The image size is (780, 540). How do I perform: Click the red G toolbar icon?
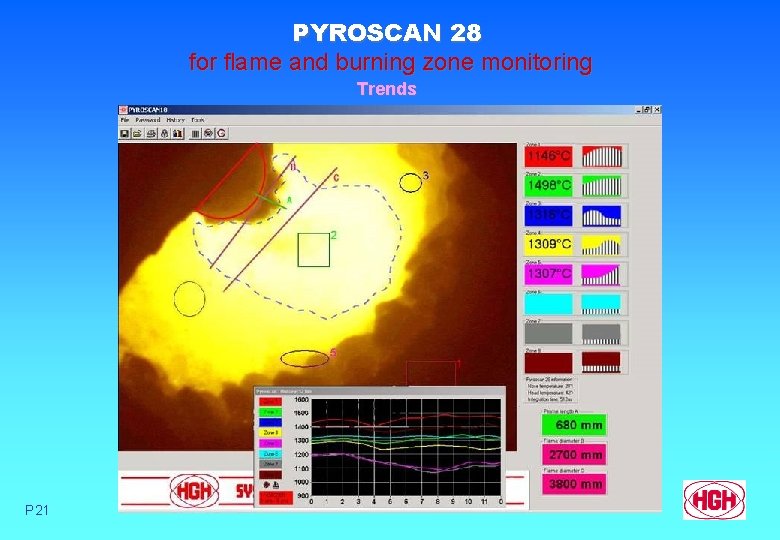(221, 133)
